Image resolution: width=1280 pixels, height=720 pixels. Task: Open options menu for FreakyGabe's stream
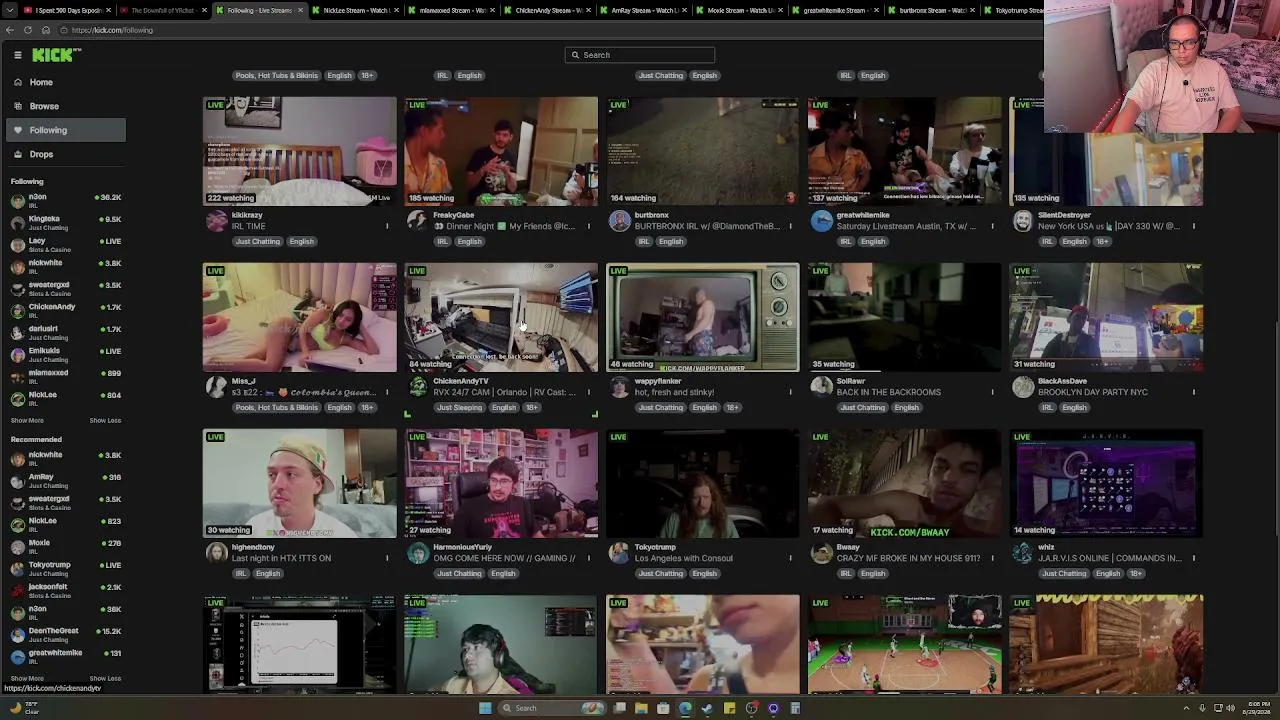(589, 226)
